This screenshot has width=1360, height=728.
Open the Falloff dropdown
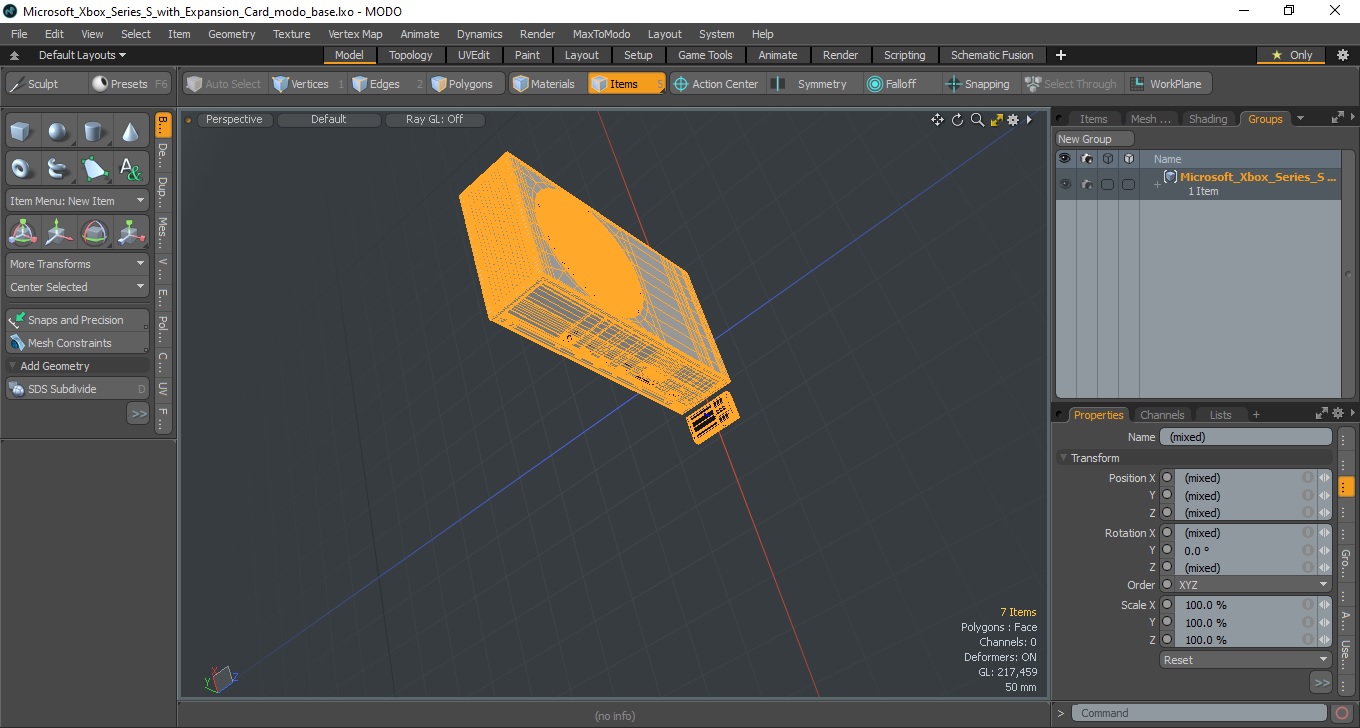pyautogui.click(x=902, y=84)
